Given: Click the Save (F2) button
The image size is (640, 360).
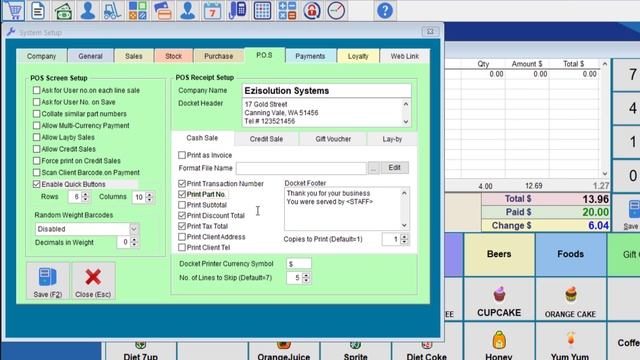Looking at the screenshot, I should [48, 281].
